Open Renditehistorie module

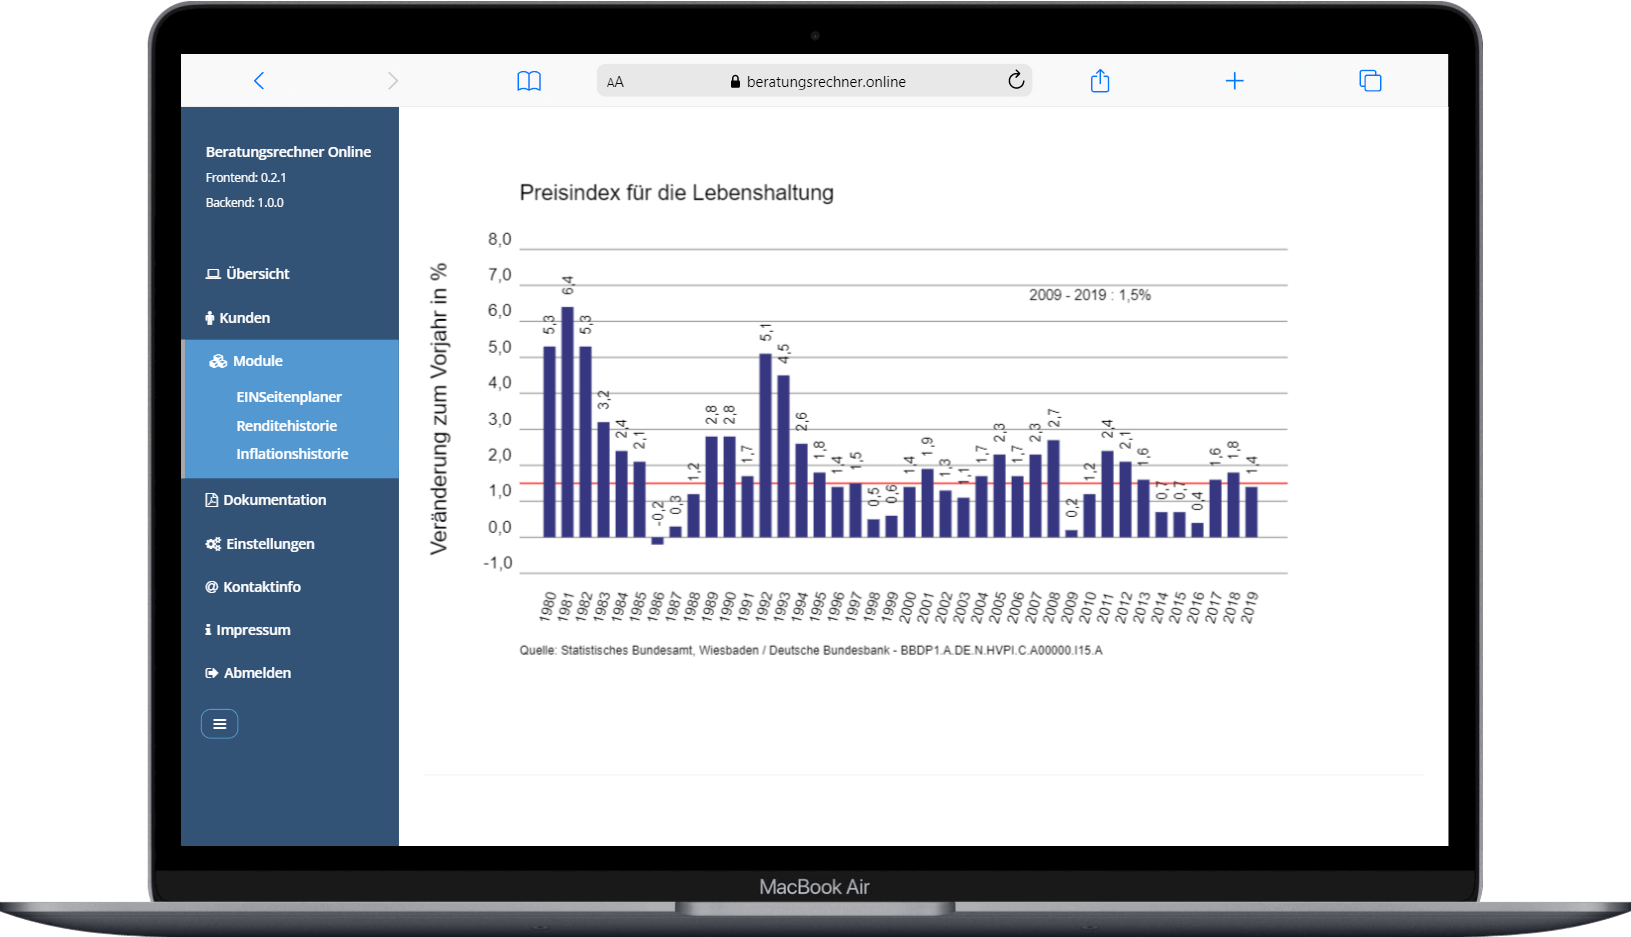tap(286, 426)
